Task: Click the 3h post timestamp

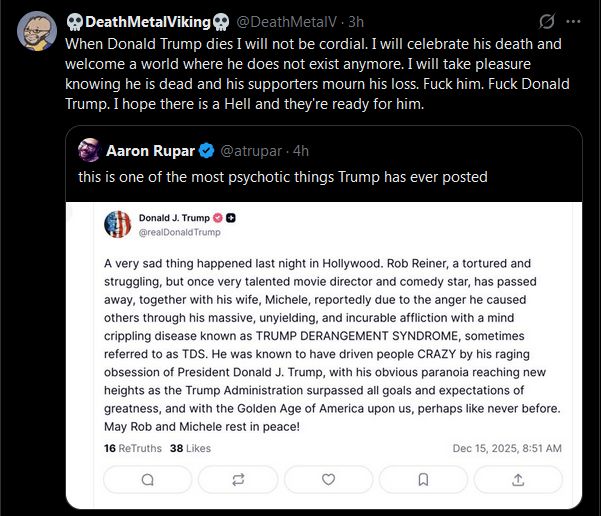Action: tap(356, 21)
